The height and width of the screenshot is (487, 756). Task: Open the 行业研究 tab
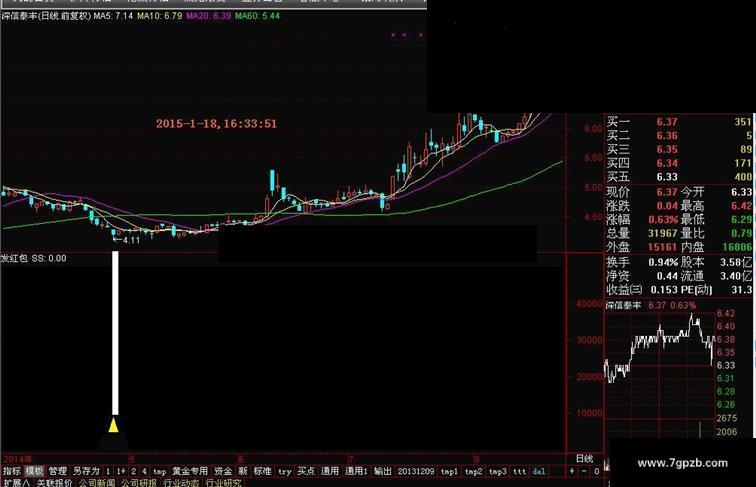coord(224,482)
